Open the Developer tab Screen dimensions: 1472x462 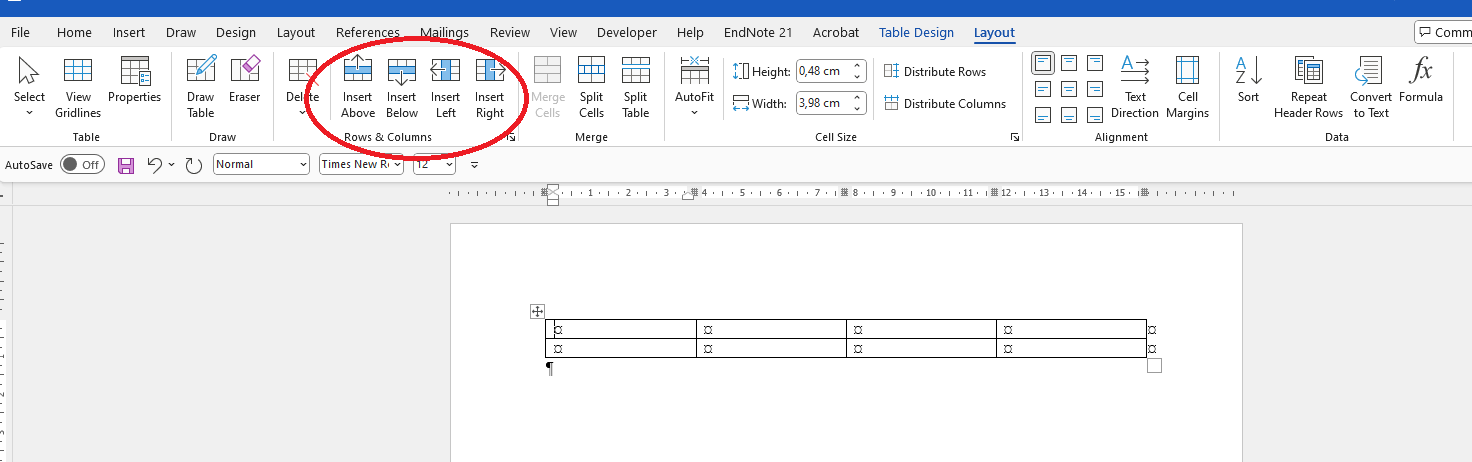coord(627,32)
